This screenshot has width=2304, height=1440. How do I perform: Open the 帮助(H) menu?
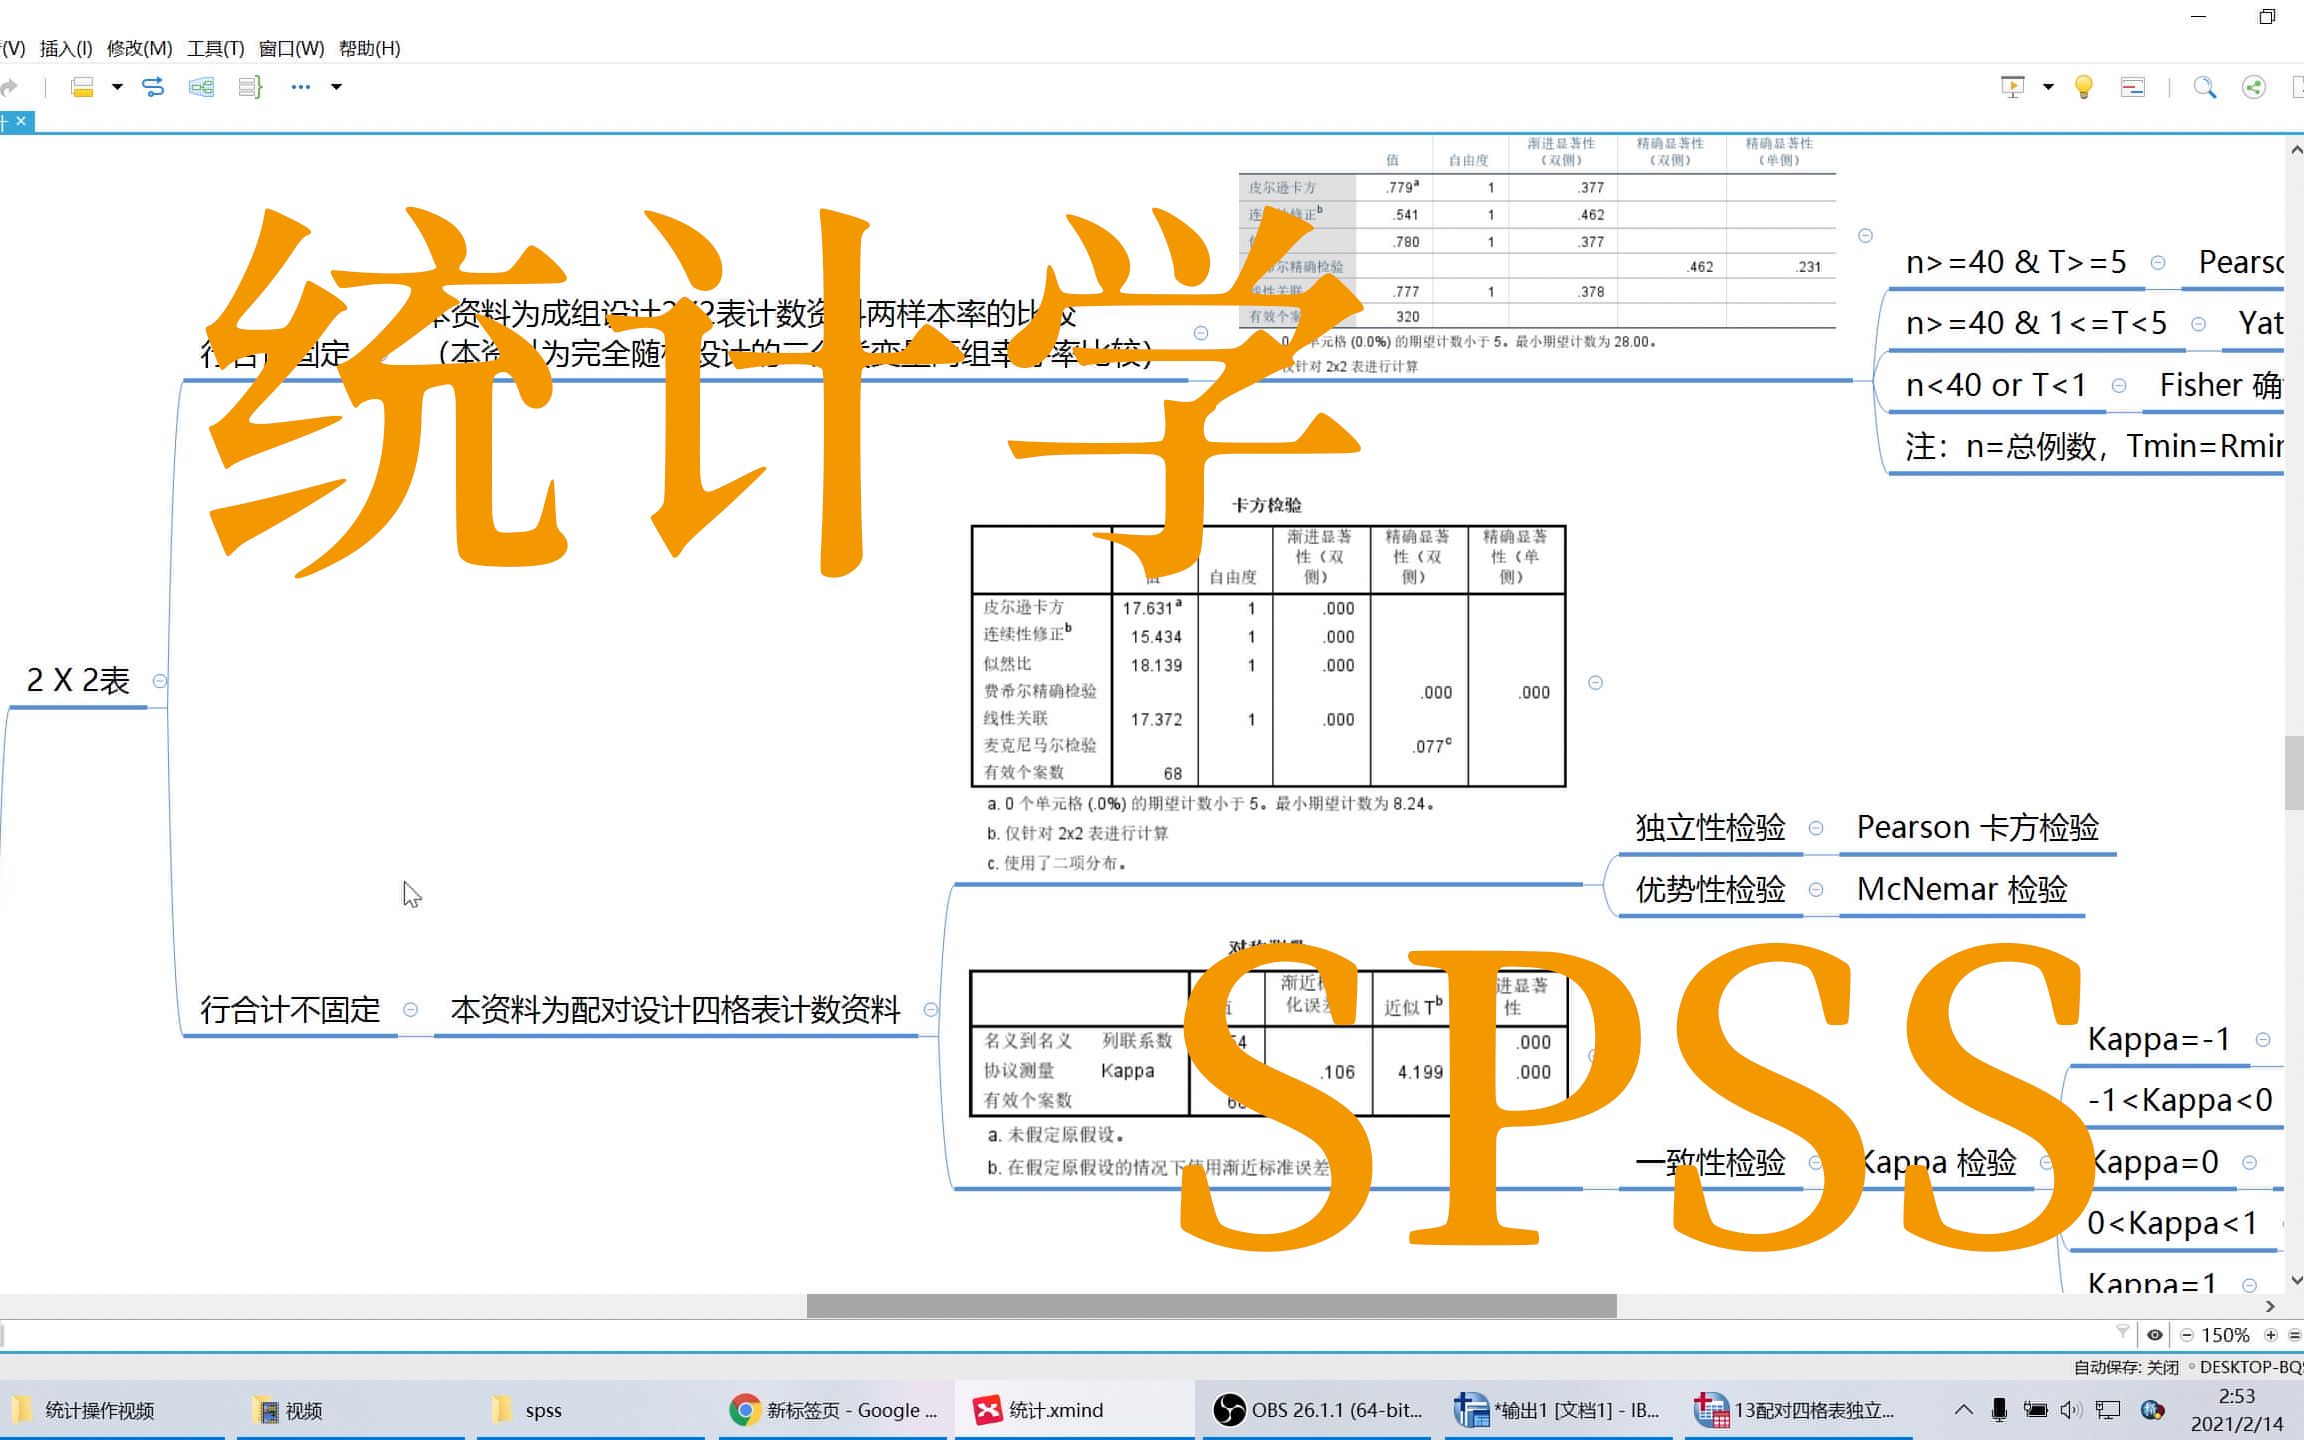point(369,48)
